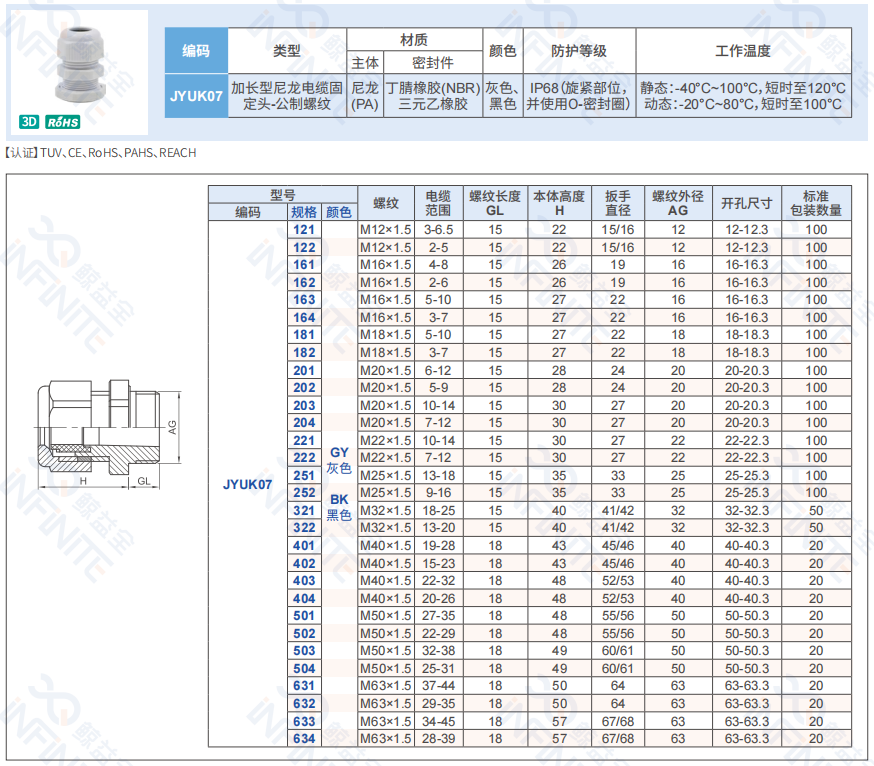
Task: Select spec number 631
Action: click(304, 686)
